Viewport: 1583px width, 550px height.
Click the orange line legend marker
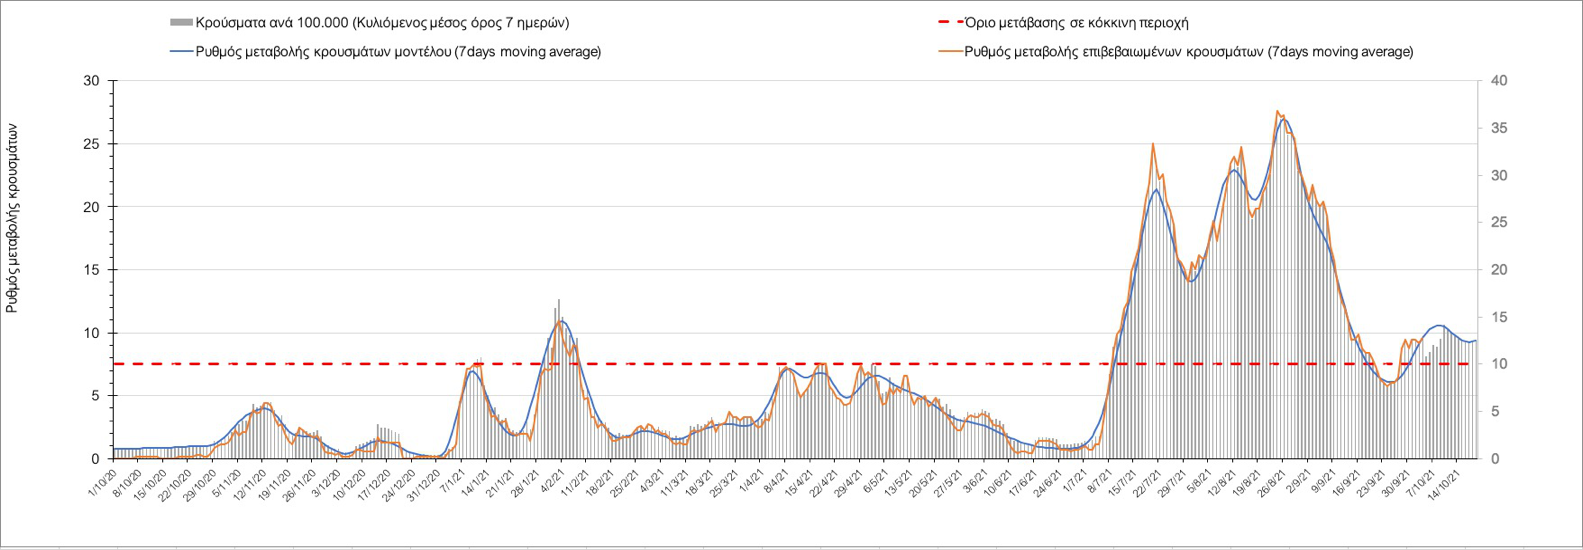(x=946, y=51)
